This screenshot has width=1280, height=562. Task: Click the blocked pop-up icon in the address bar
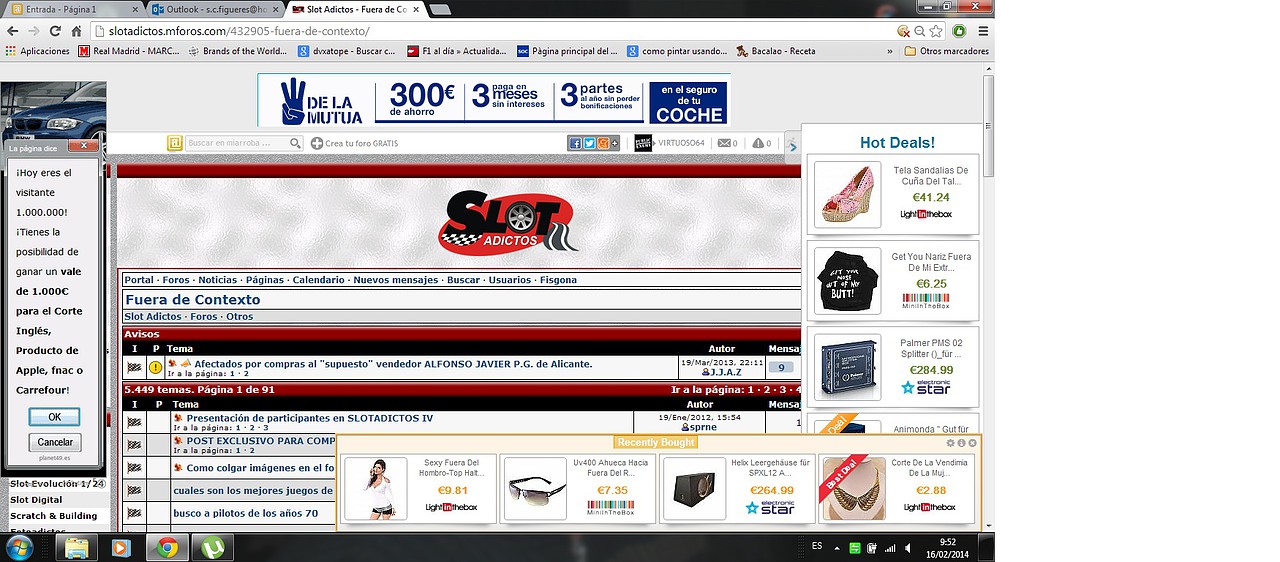pos(904,31)
